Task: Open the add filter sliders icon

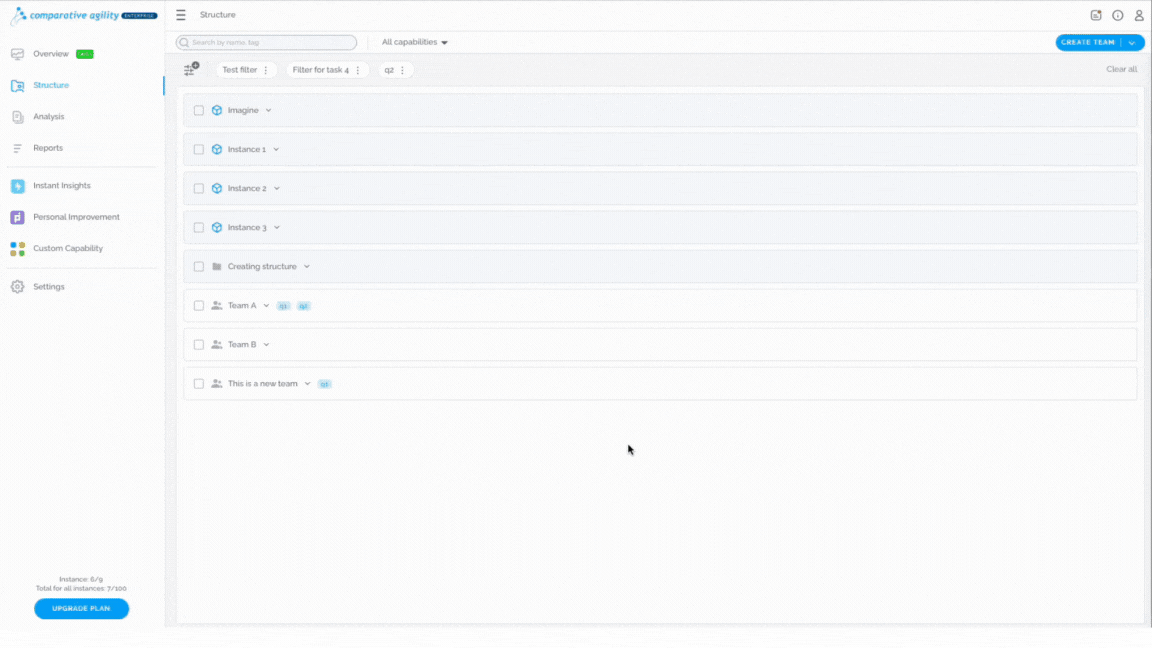Action: tap(191, 69)
